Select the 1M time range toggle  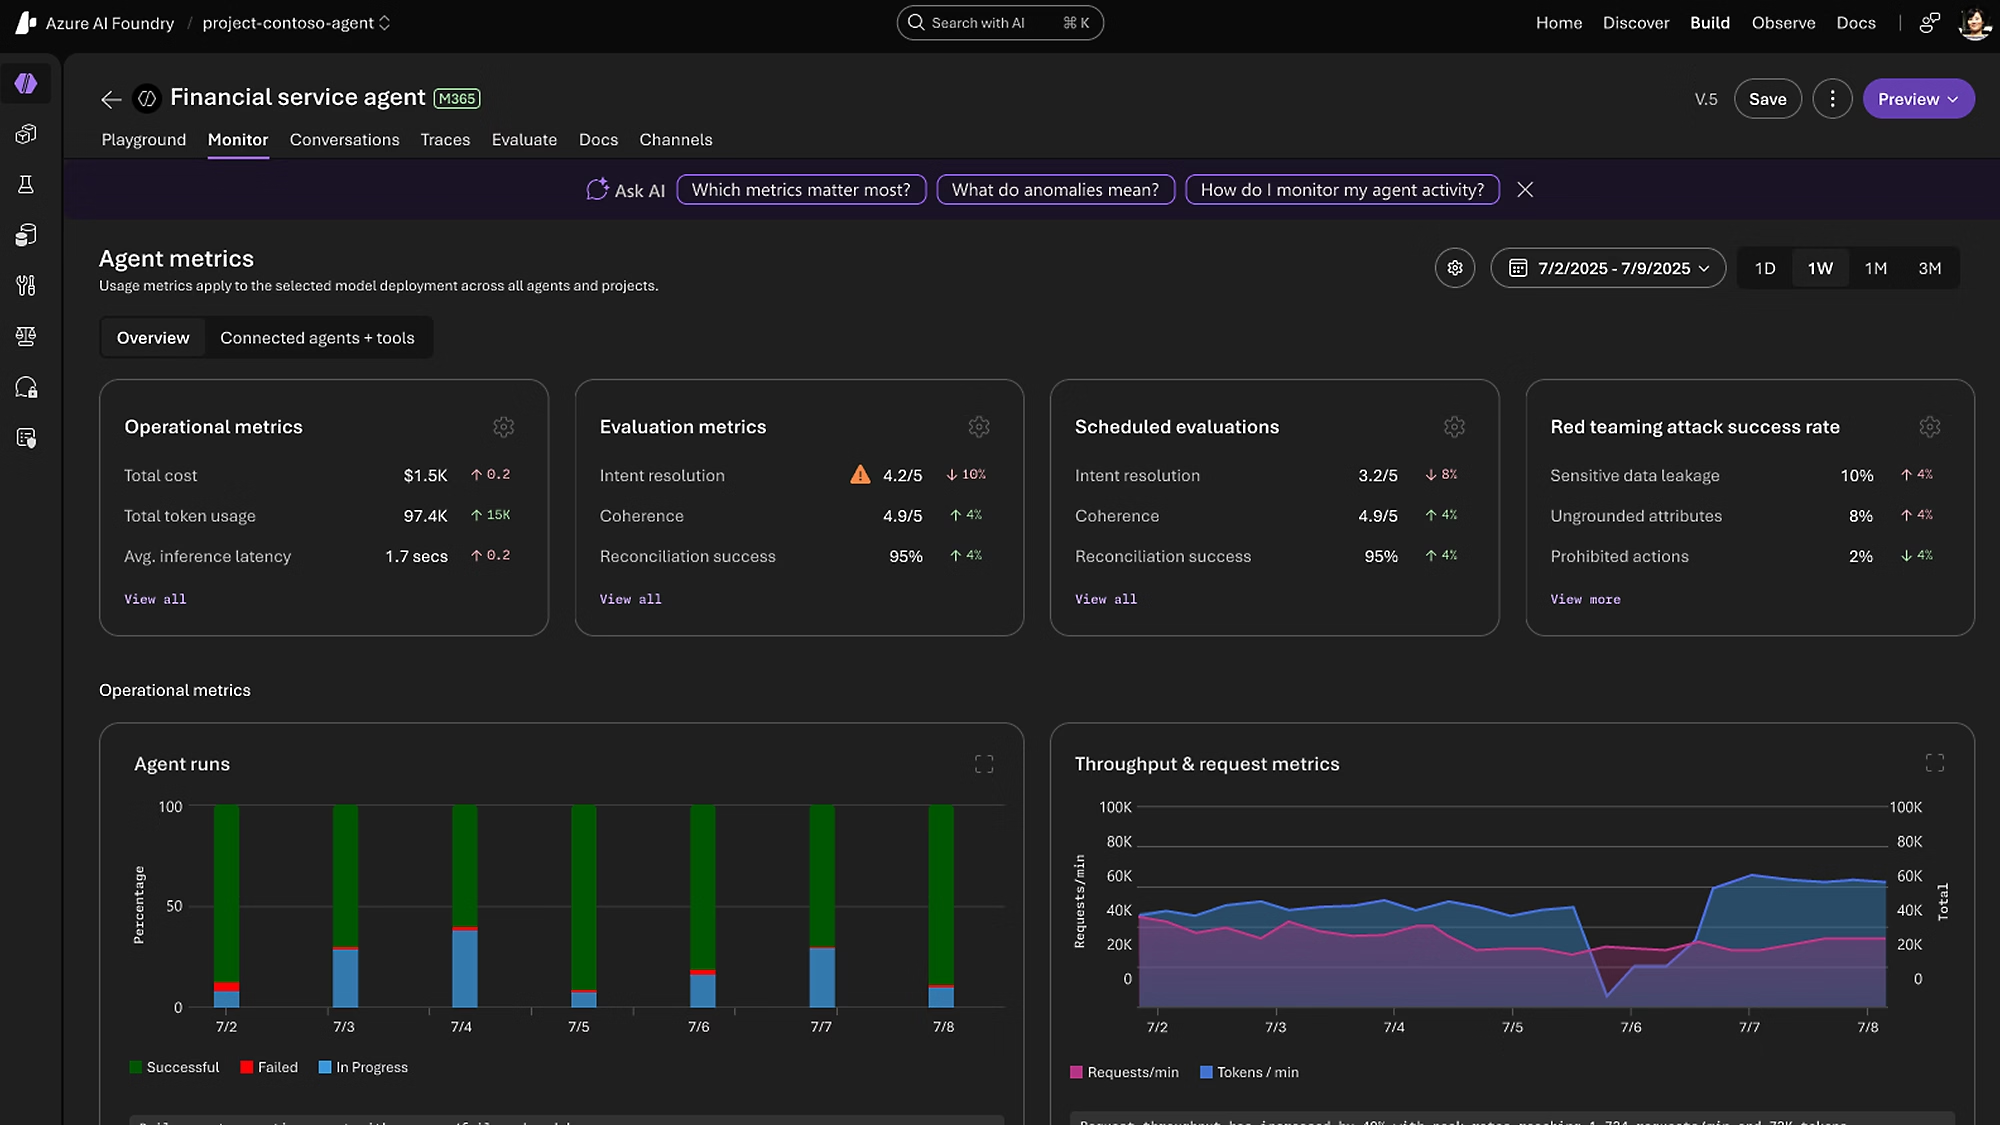1875,268
